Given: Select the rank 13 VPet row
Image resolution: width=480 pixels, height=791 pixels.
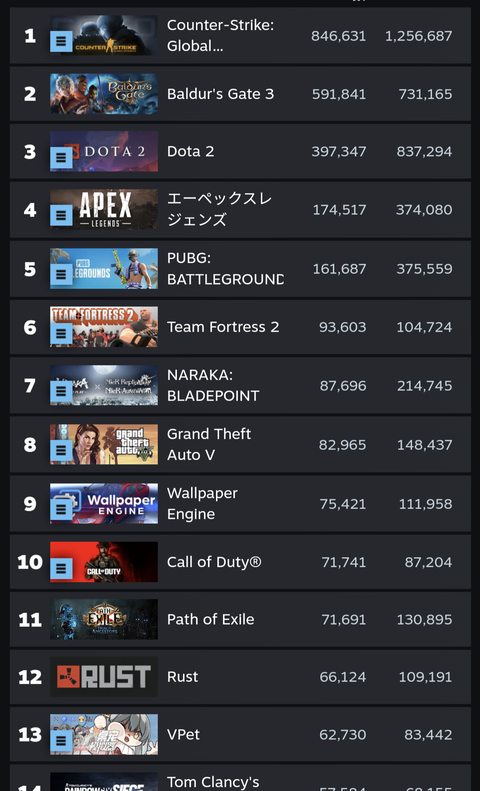Looking at the screenshot, I should click(x=240, y=734).
